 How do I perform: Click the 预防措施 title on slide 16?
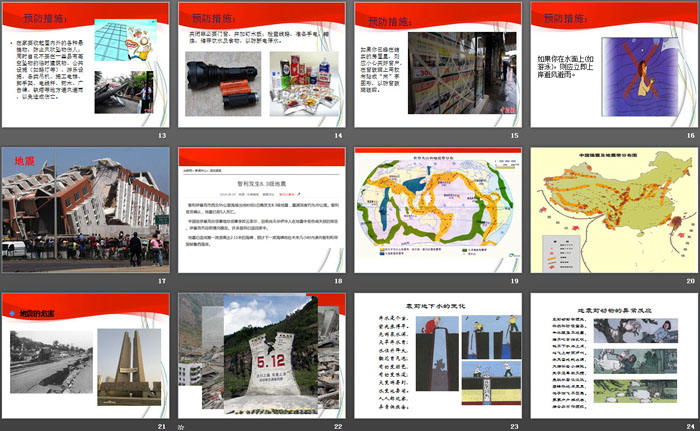[566, 18]
